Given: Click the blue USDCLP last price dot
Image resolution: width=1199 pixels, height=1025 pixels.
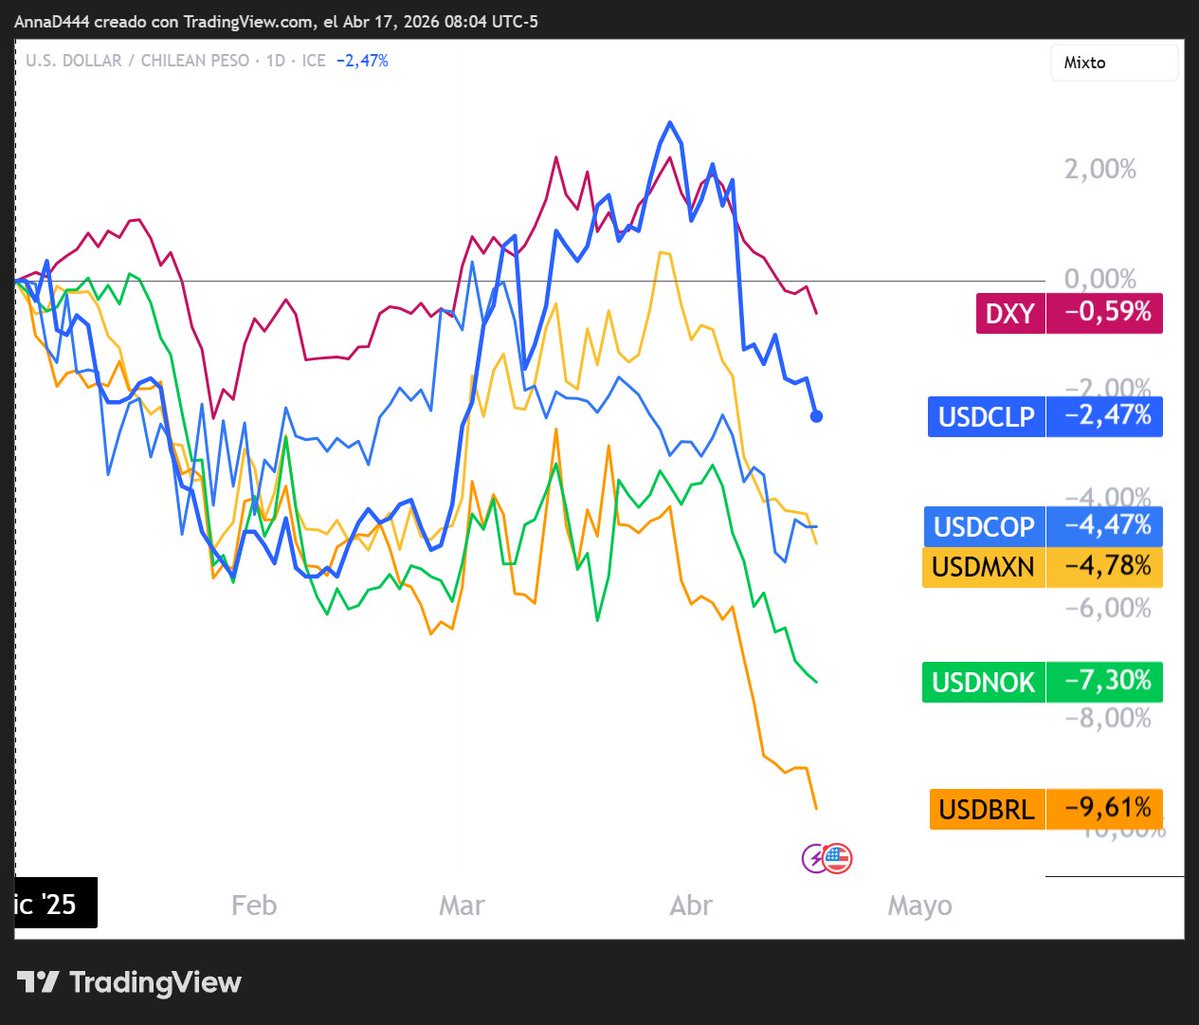Looking at the screenshot, I should click(817, 417).
